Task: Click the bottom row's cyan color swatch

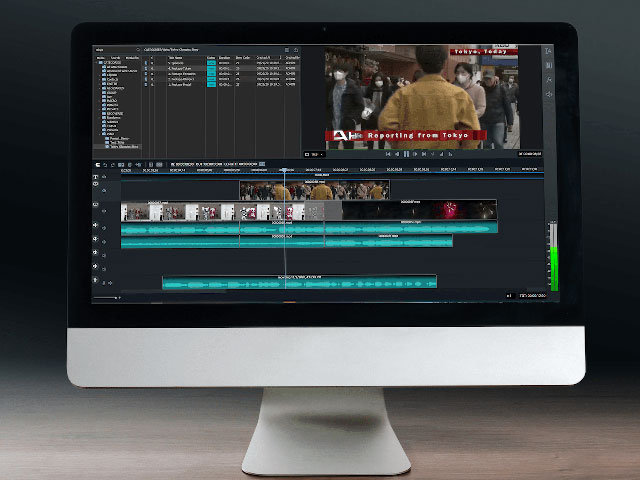Action: [x=211, y=84]
